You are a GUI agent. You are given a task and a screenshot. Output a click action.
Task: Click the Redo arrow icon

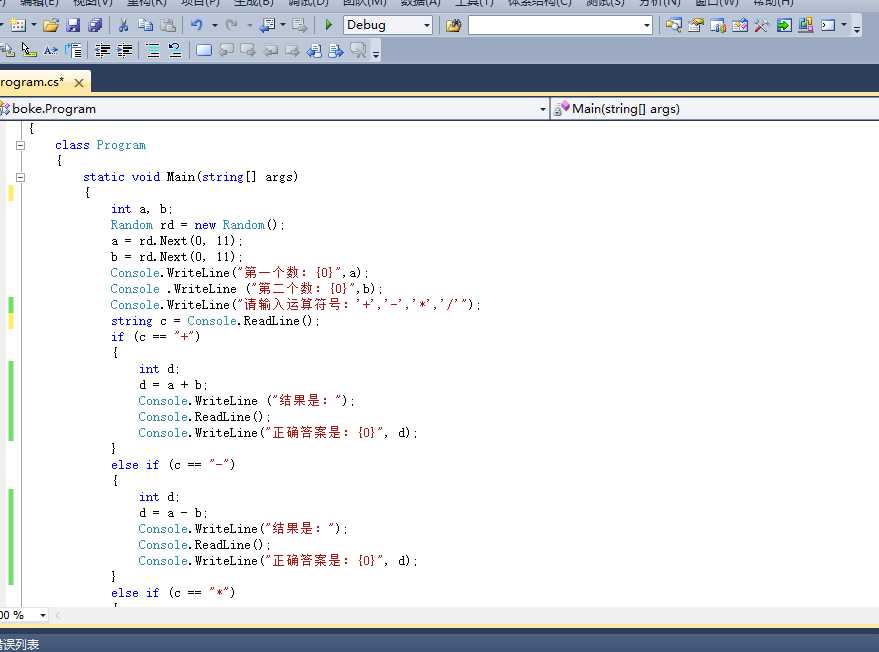click(232, 25)
